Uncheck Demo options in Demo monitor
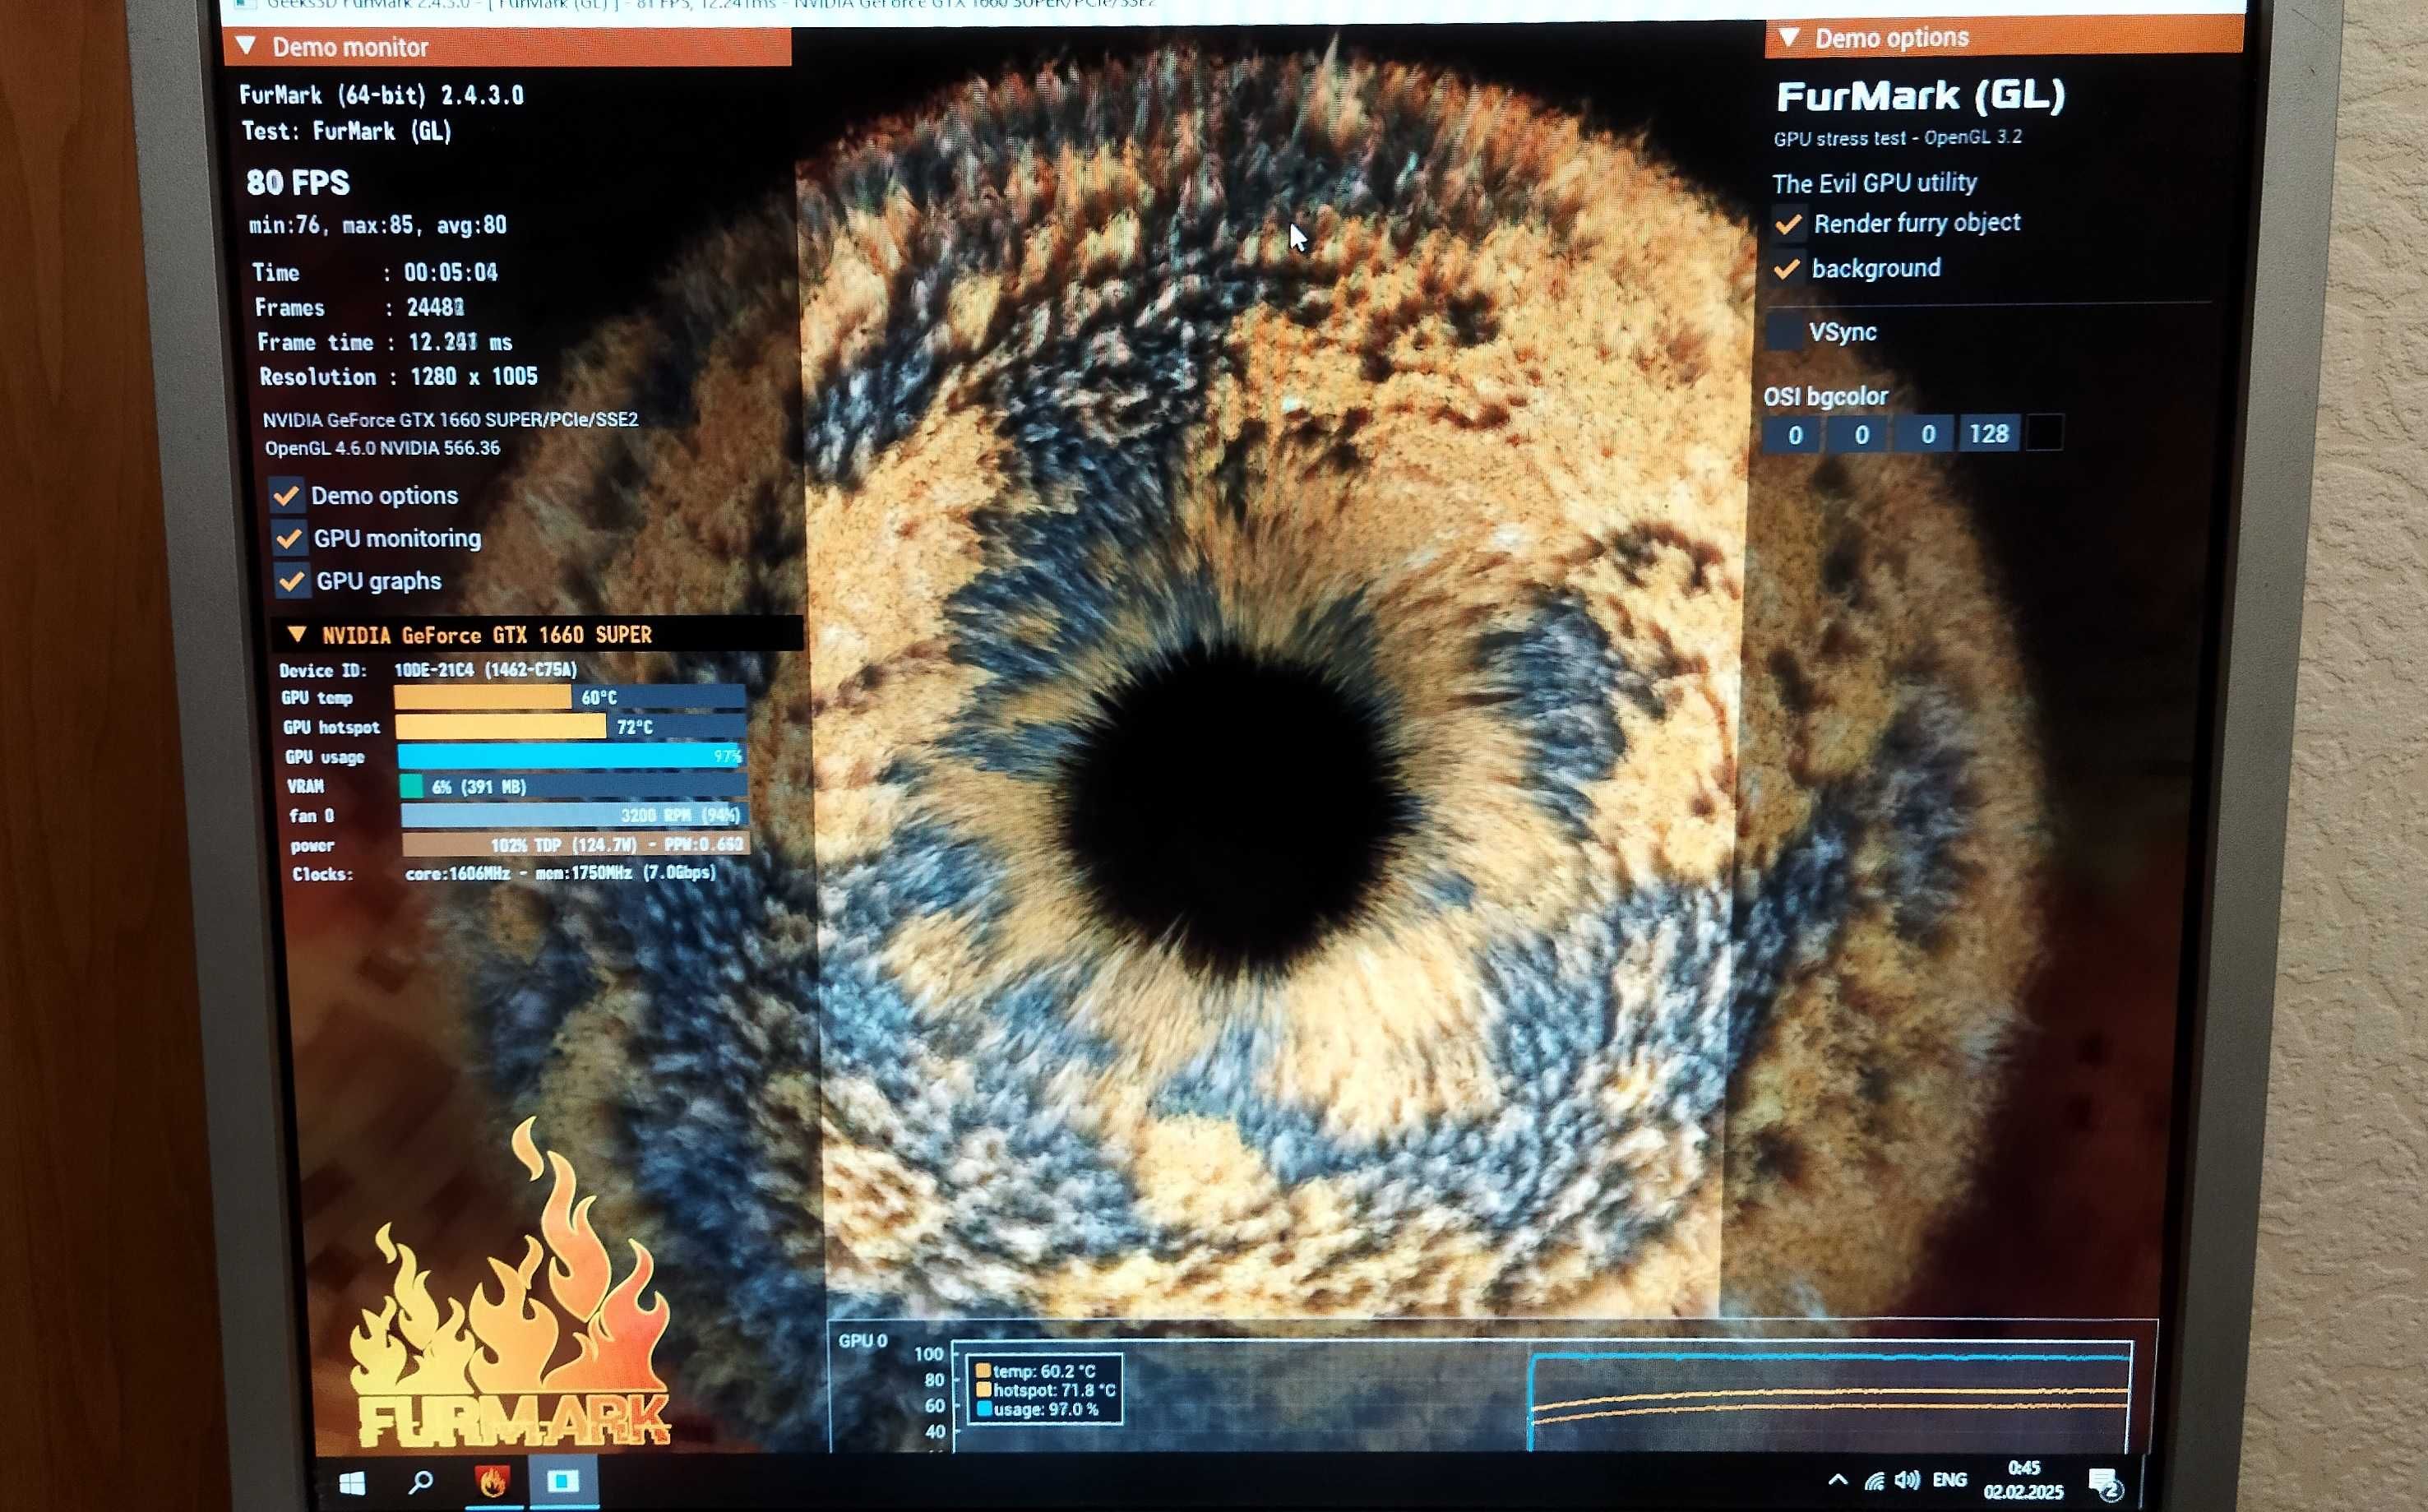The height and width of the screenshot is (1512, 2428). [286, 495]
